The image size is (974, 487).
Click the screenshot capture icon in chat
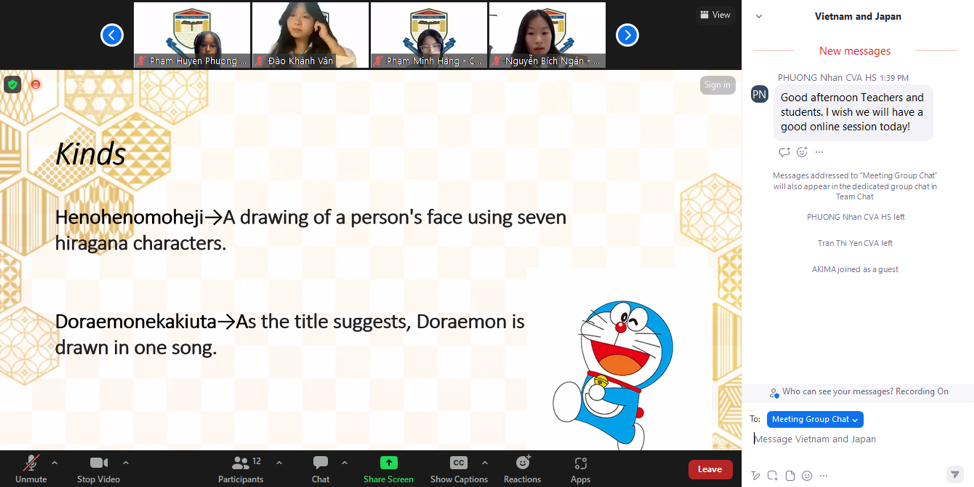(x=772, y=476)
